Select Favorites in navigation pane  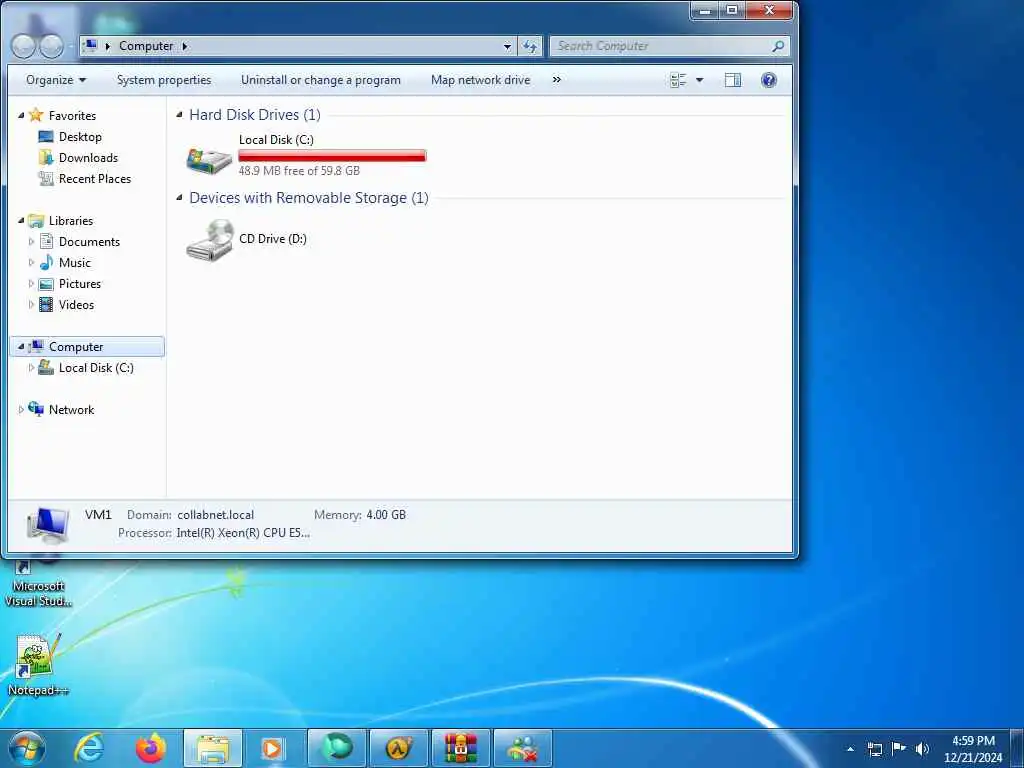click(72, 116)
